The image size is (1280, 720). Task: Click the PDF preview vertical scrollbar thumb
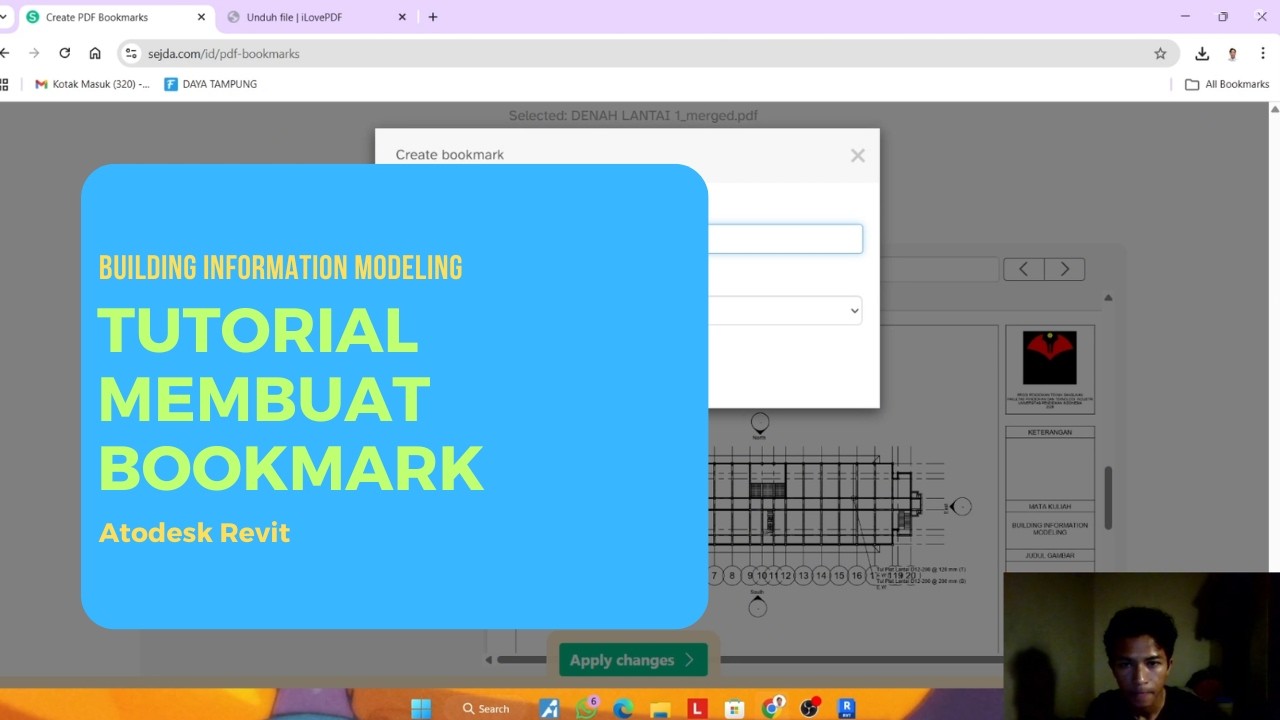1108,498
